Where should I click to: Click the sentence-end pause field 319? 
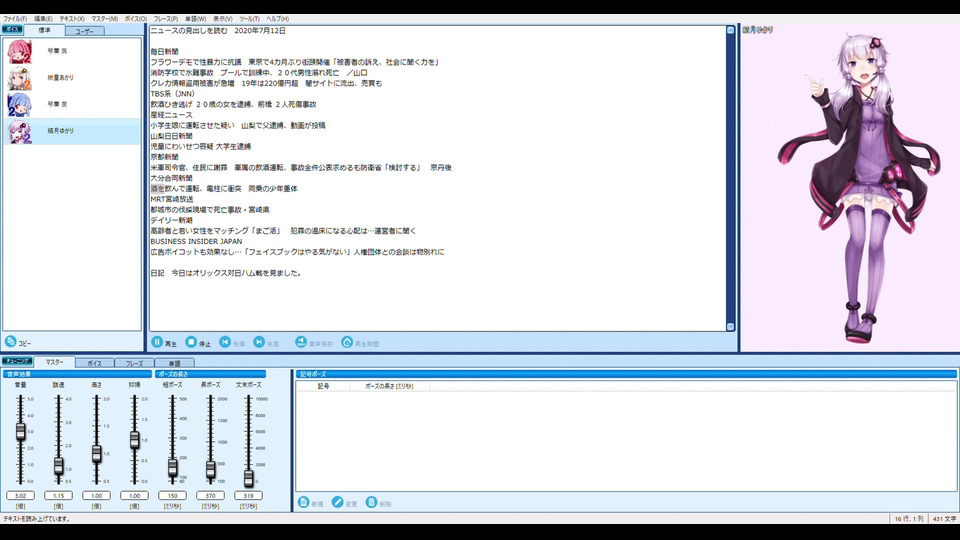pos(249,495)
